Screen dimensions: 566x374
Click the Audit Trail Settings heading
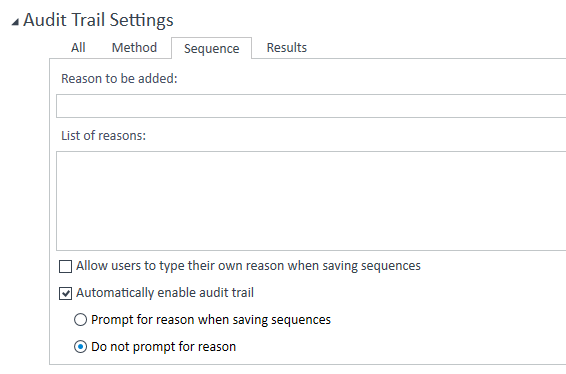point(98,20)
